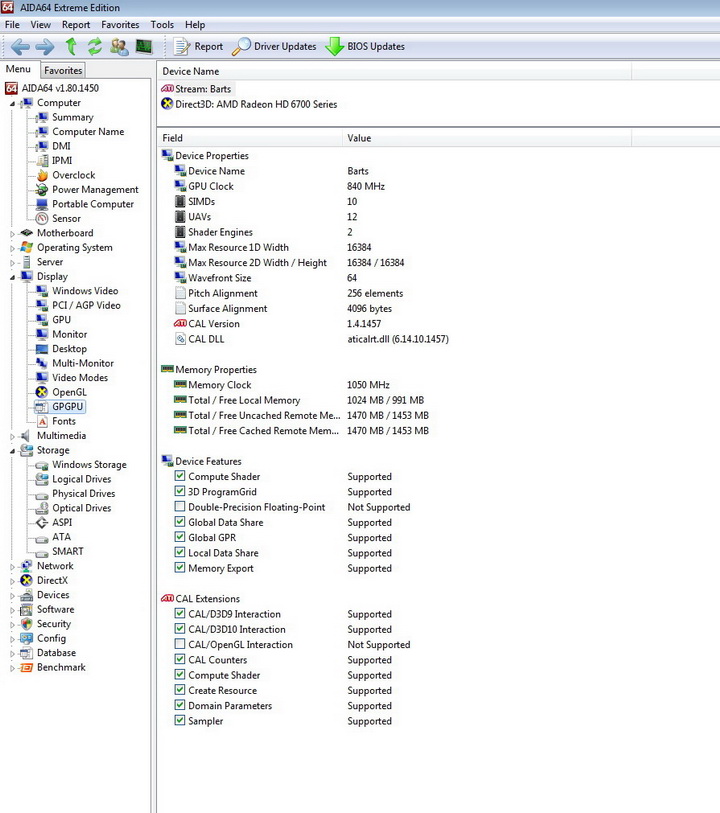Image resolution: width=720 pixels, height=813 pixels.
Task: Open the Help menu
Action: point(195,24)
